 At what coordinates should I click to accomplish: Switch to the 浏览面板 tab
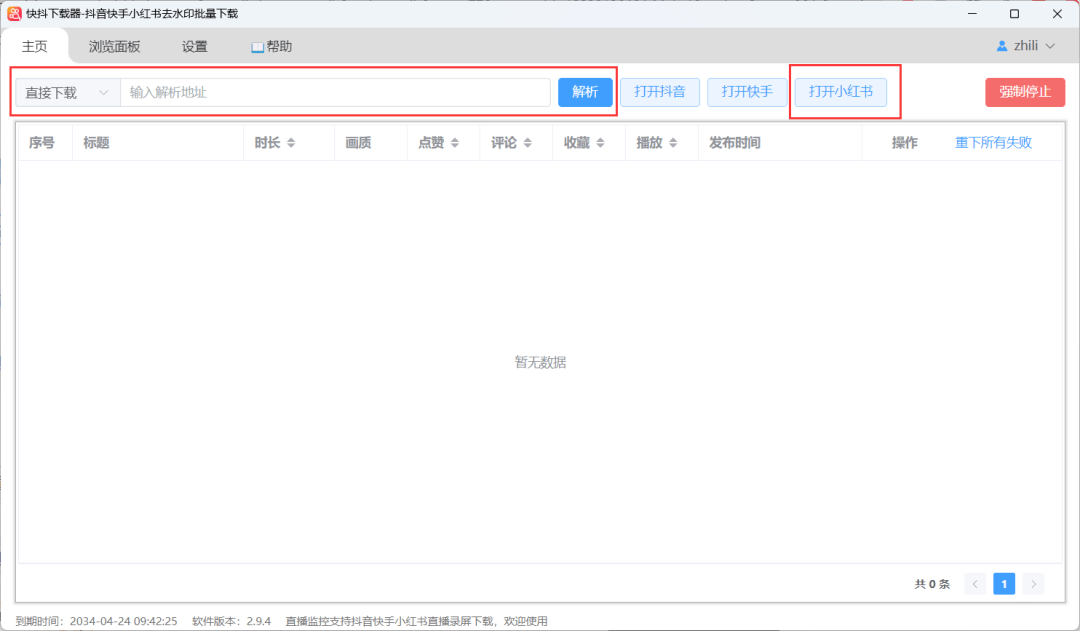(114, 46)
